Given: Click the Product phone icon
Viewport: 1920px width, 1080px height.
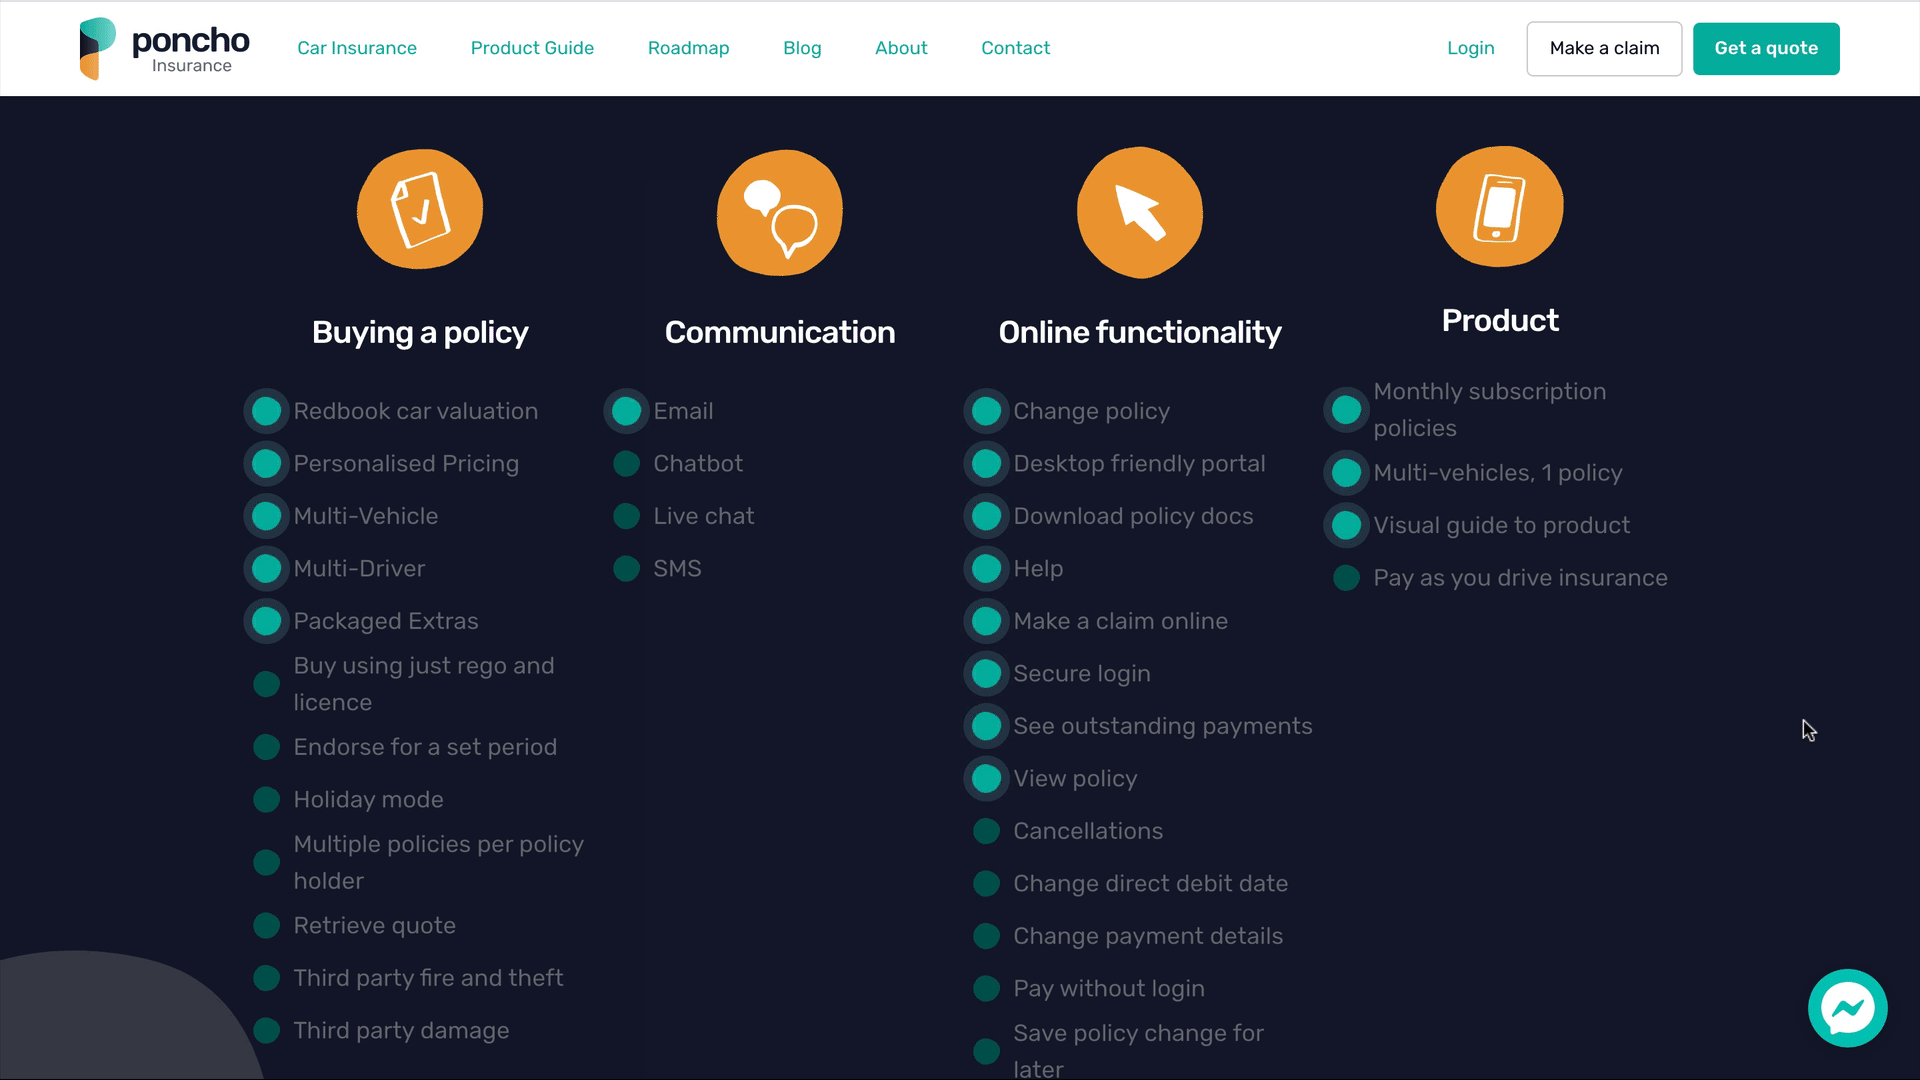Looking at the screenshot, I should pos(1500,207).
